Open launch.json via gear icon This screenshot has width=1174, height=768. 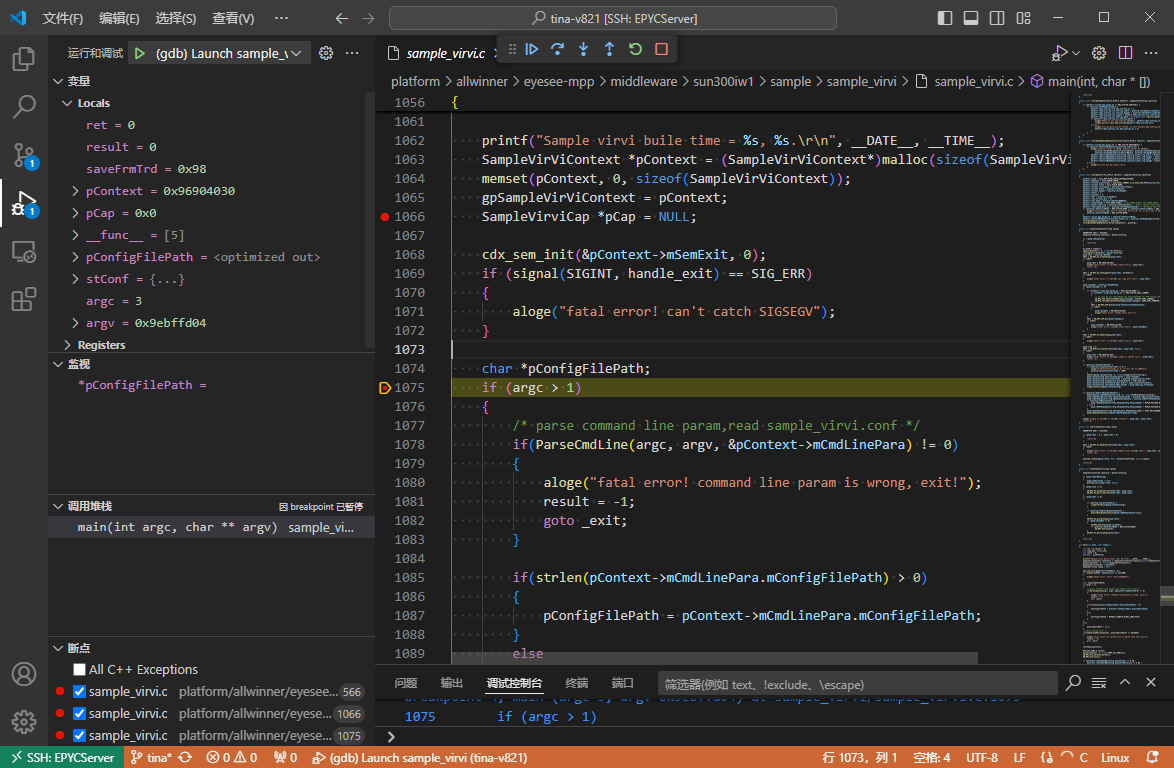(326, 53)
